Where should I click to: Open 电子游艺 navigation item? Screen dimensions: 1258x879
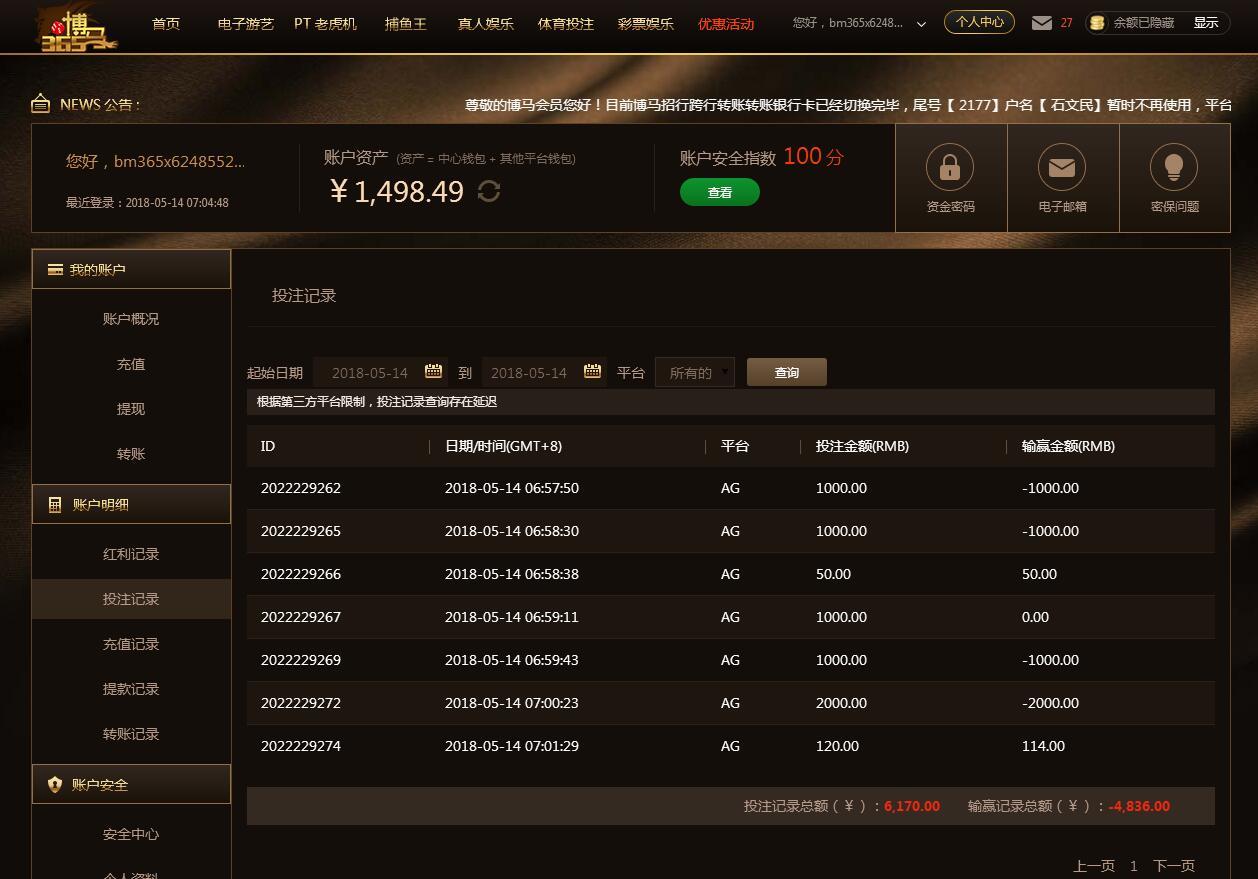245,23
